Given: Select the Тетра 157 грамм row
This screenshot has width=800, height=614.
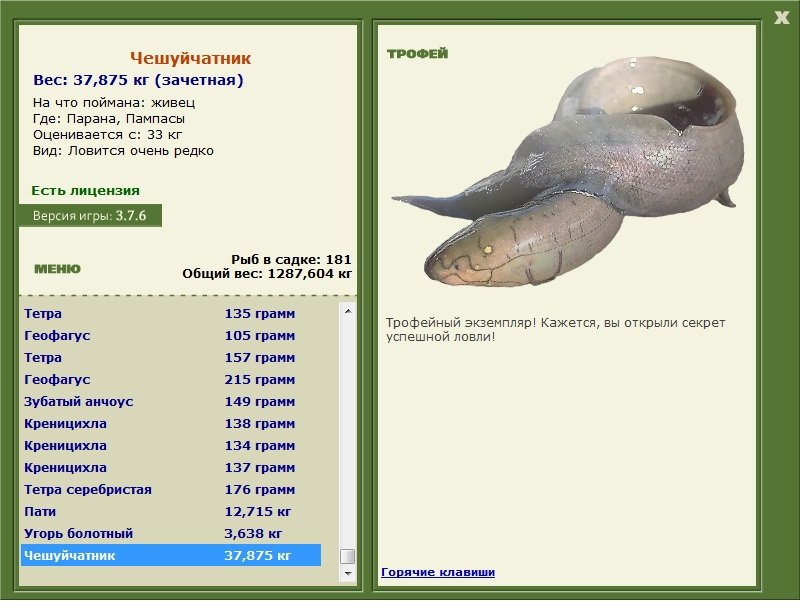Looking at the screenshot, I should tap(171, 357).
